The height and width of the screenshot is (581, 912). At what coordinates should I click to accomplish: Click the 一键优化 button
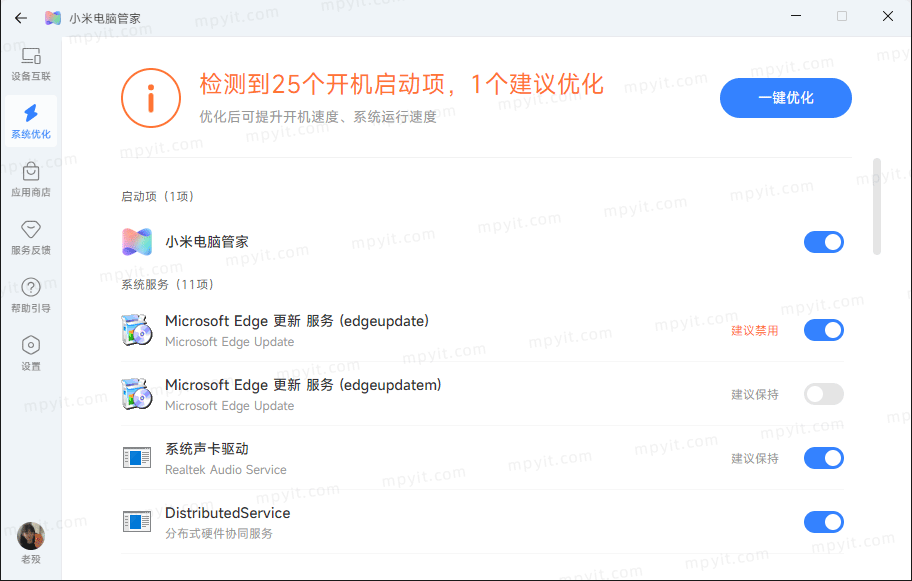(x=786, y=98)
